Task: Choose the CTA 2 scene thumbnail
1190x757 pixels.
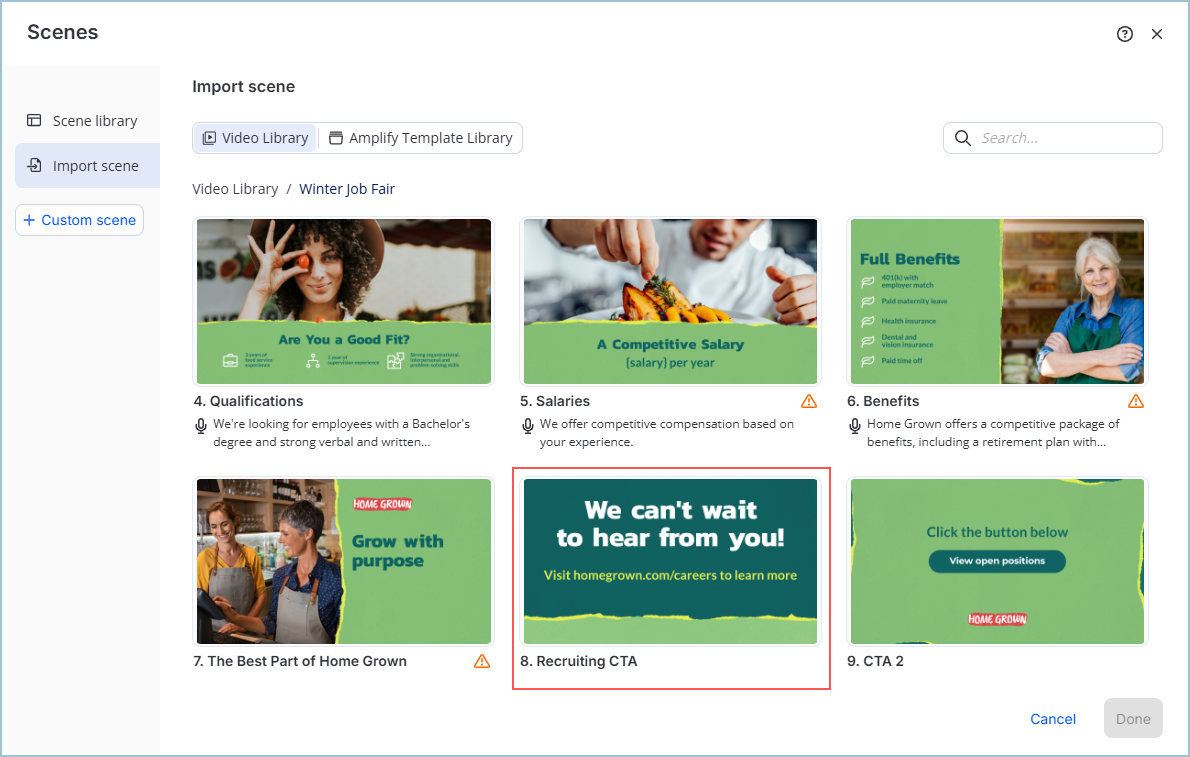Action: 997,561
